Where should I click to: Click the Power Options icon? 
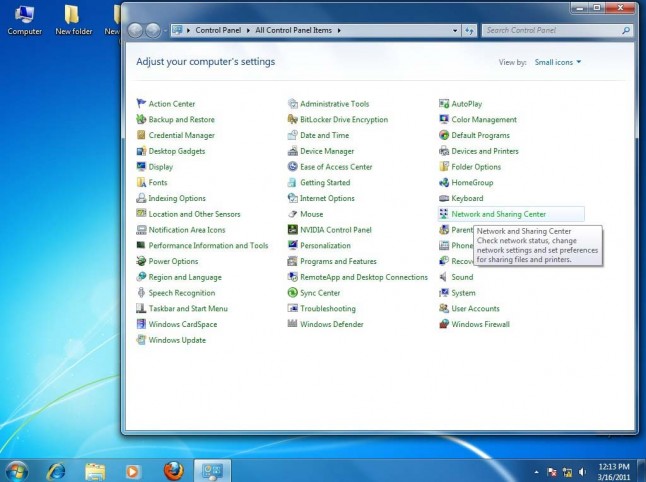click(x=141, y=261)
